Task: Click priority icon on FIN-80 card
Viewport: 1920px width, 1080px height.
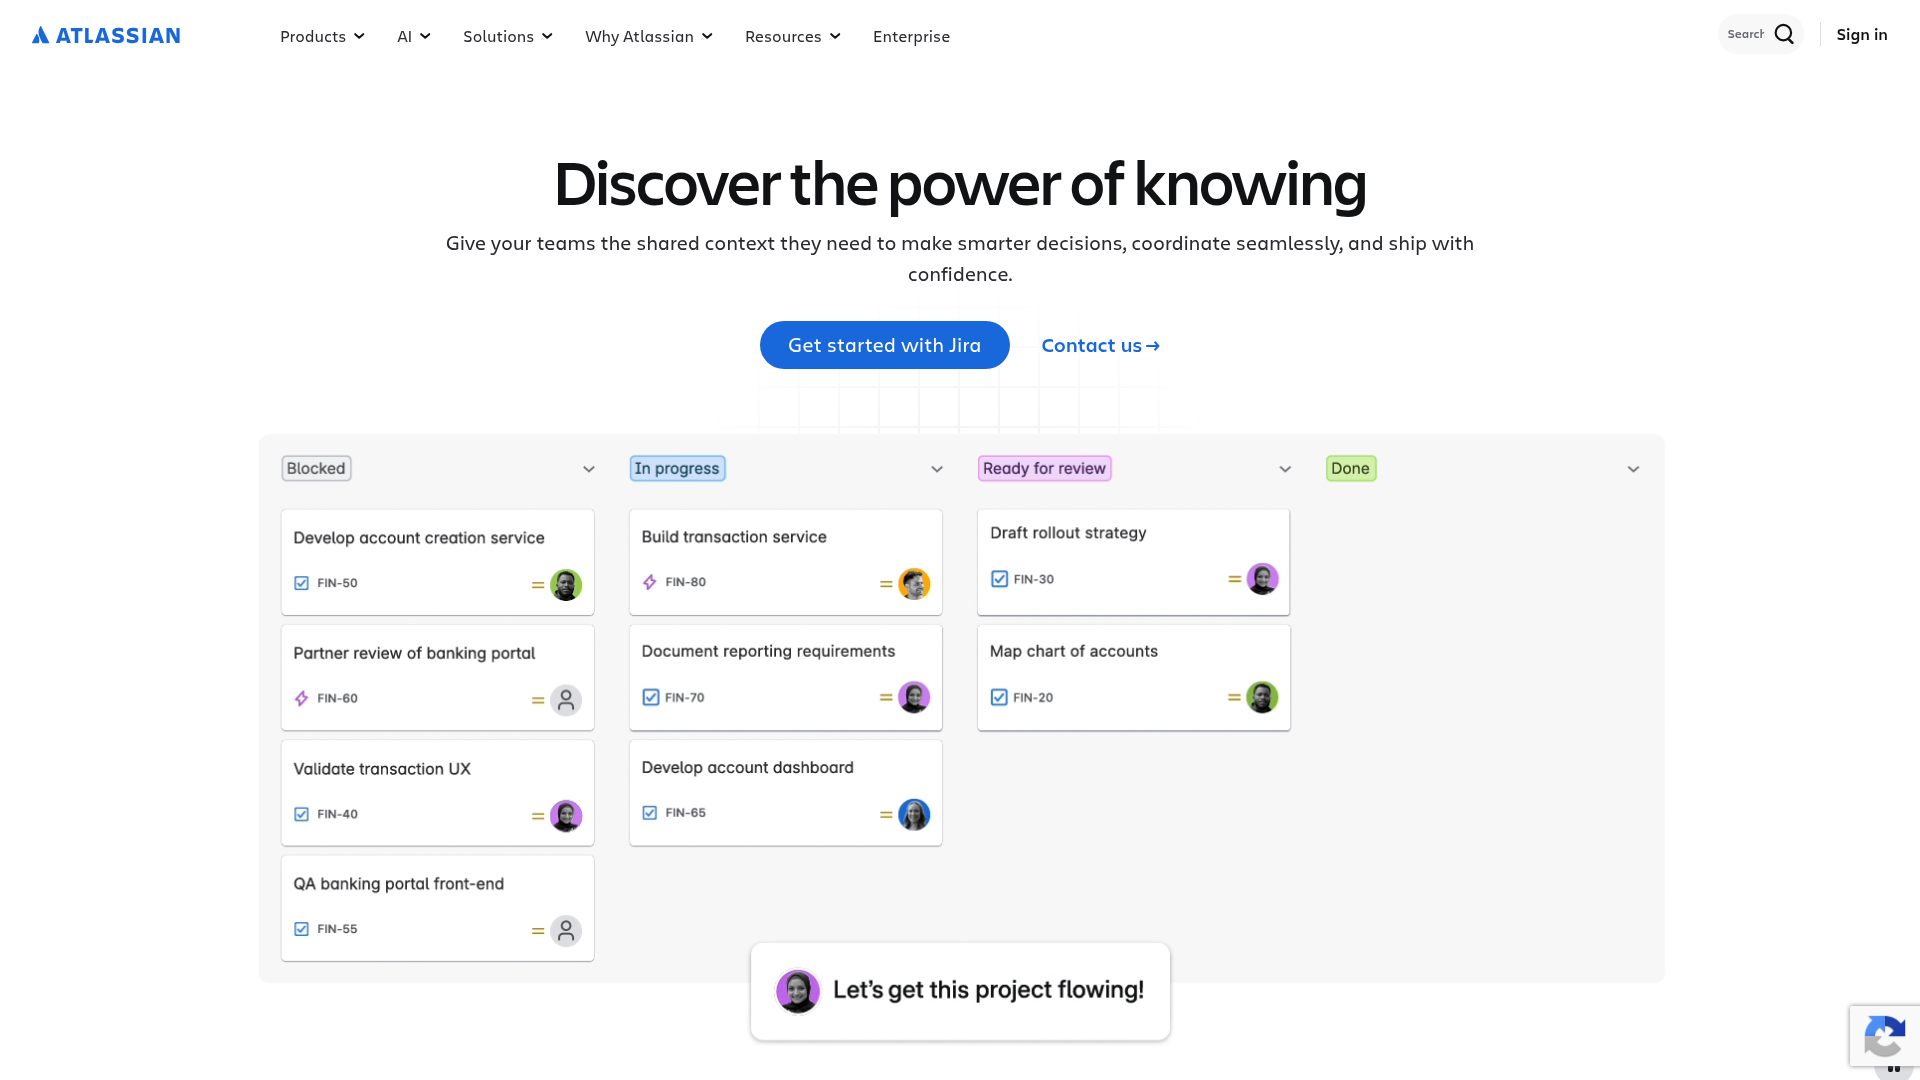Action: 886,584
